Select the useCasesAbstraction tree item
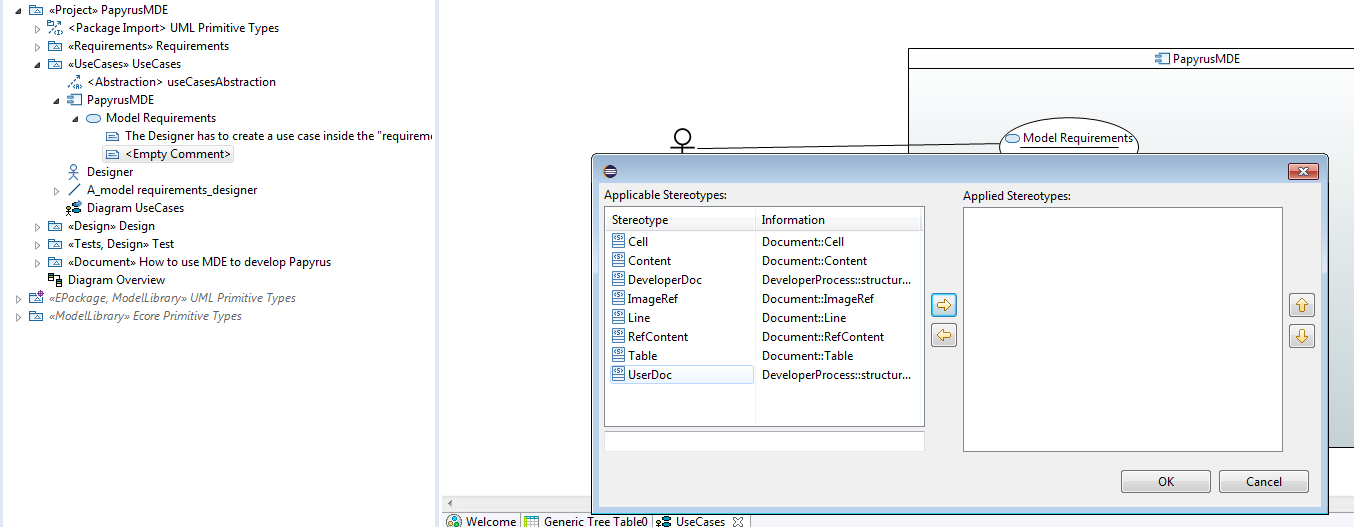 [x=181, y=82]
